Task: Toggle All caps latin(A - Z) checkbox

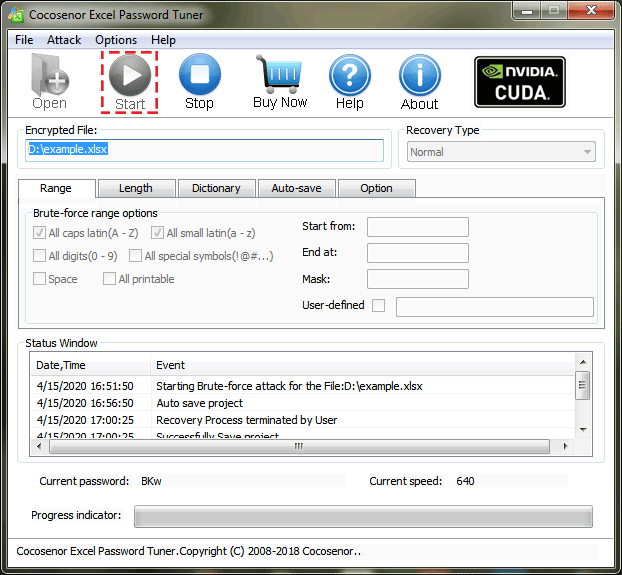Action: pos(39,233)
